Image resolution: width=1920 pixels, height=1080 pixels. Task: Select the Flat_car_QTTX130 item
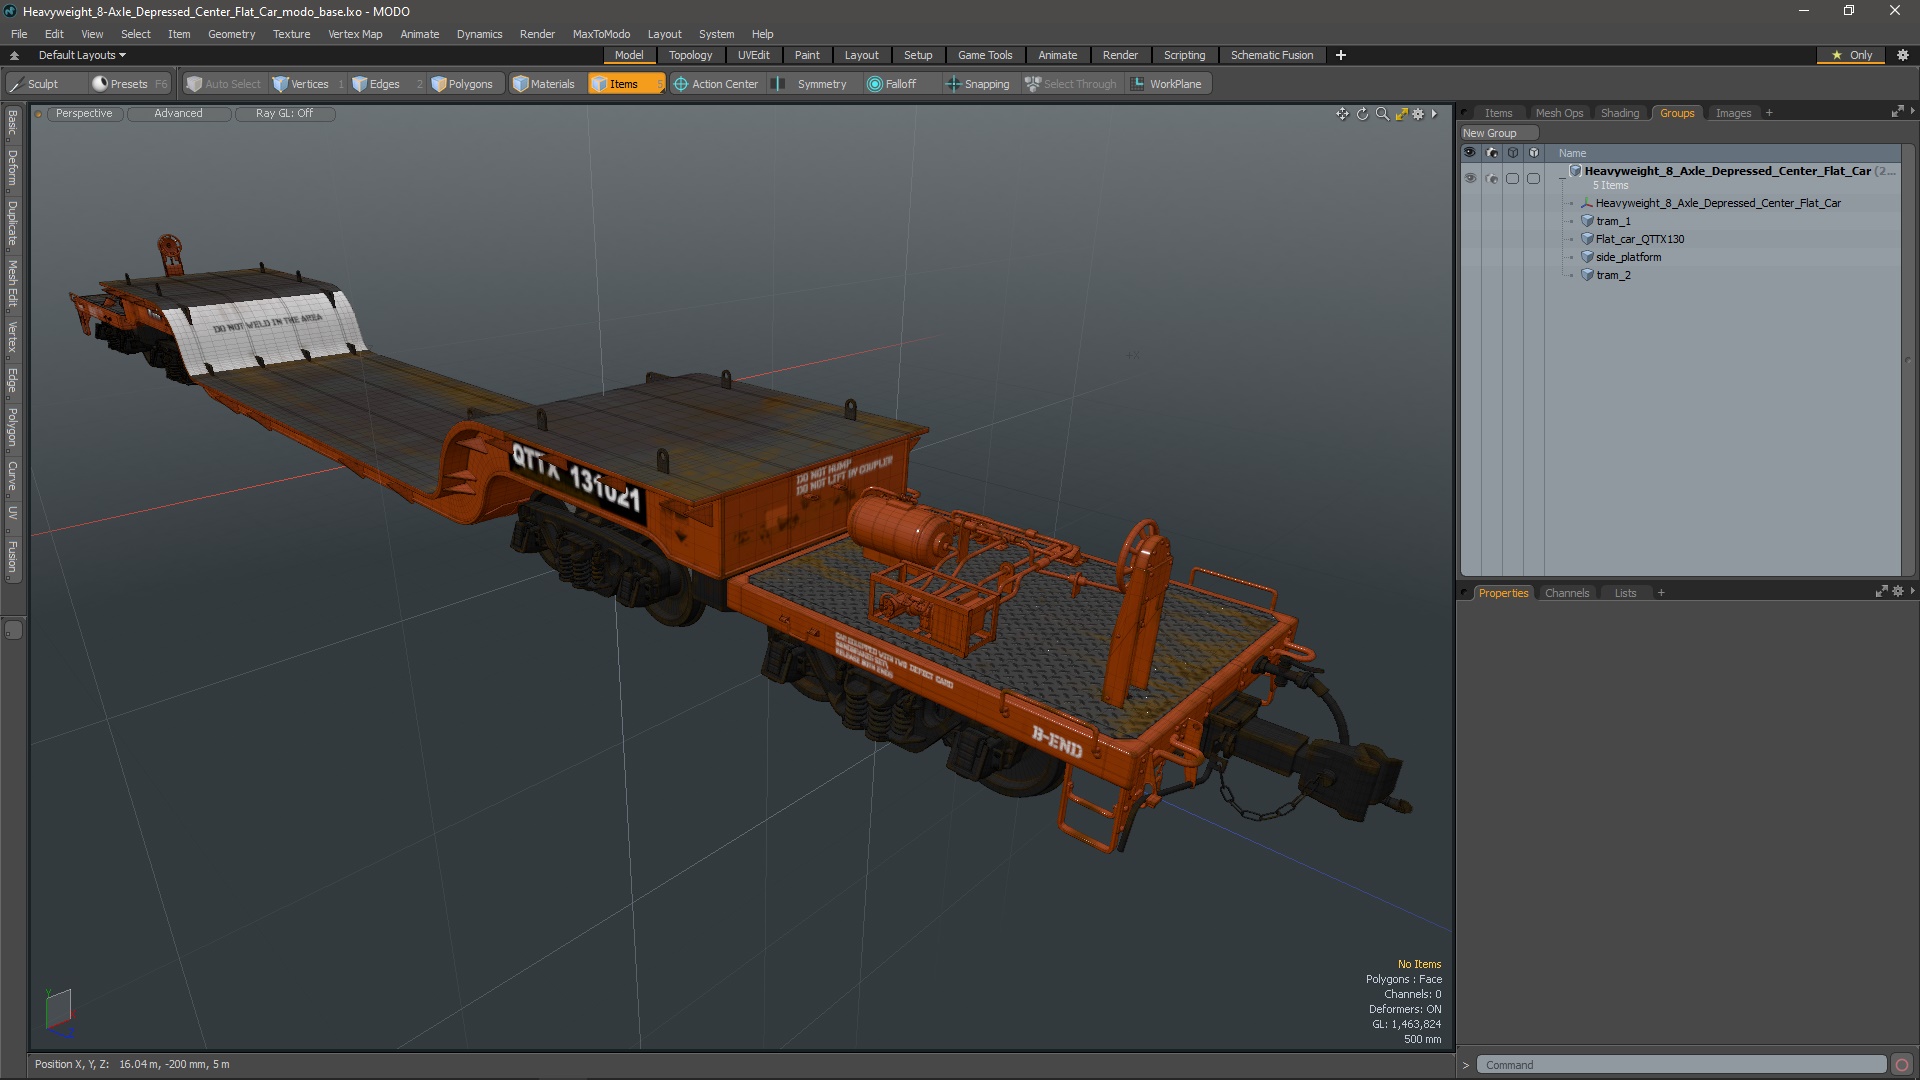coord(1640,239)
